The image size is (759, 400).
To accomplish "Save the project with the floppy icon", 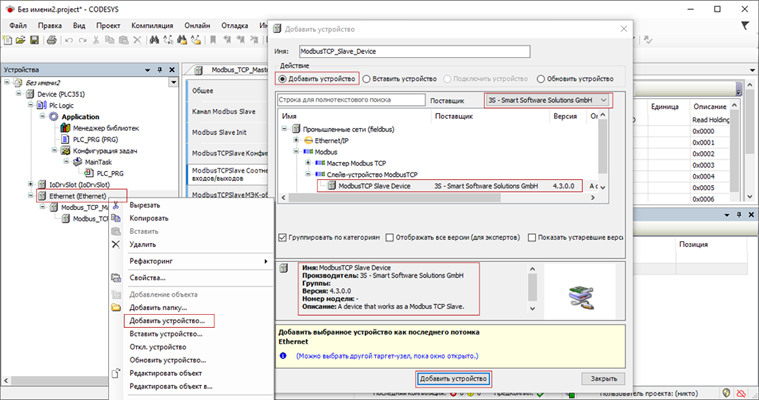I will (x=34, y=40).
